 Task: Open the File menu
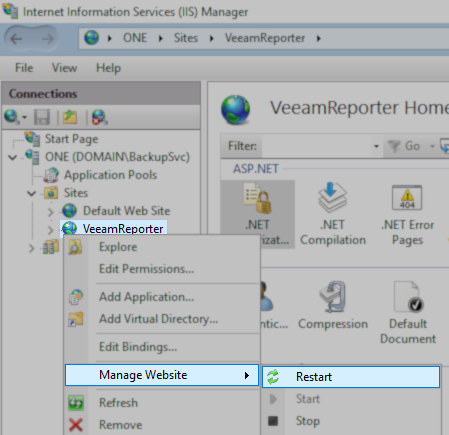pos(24,68)
